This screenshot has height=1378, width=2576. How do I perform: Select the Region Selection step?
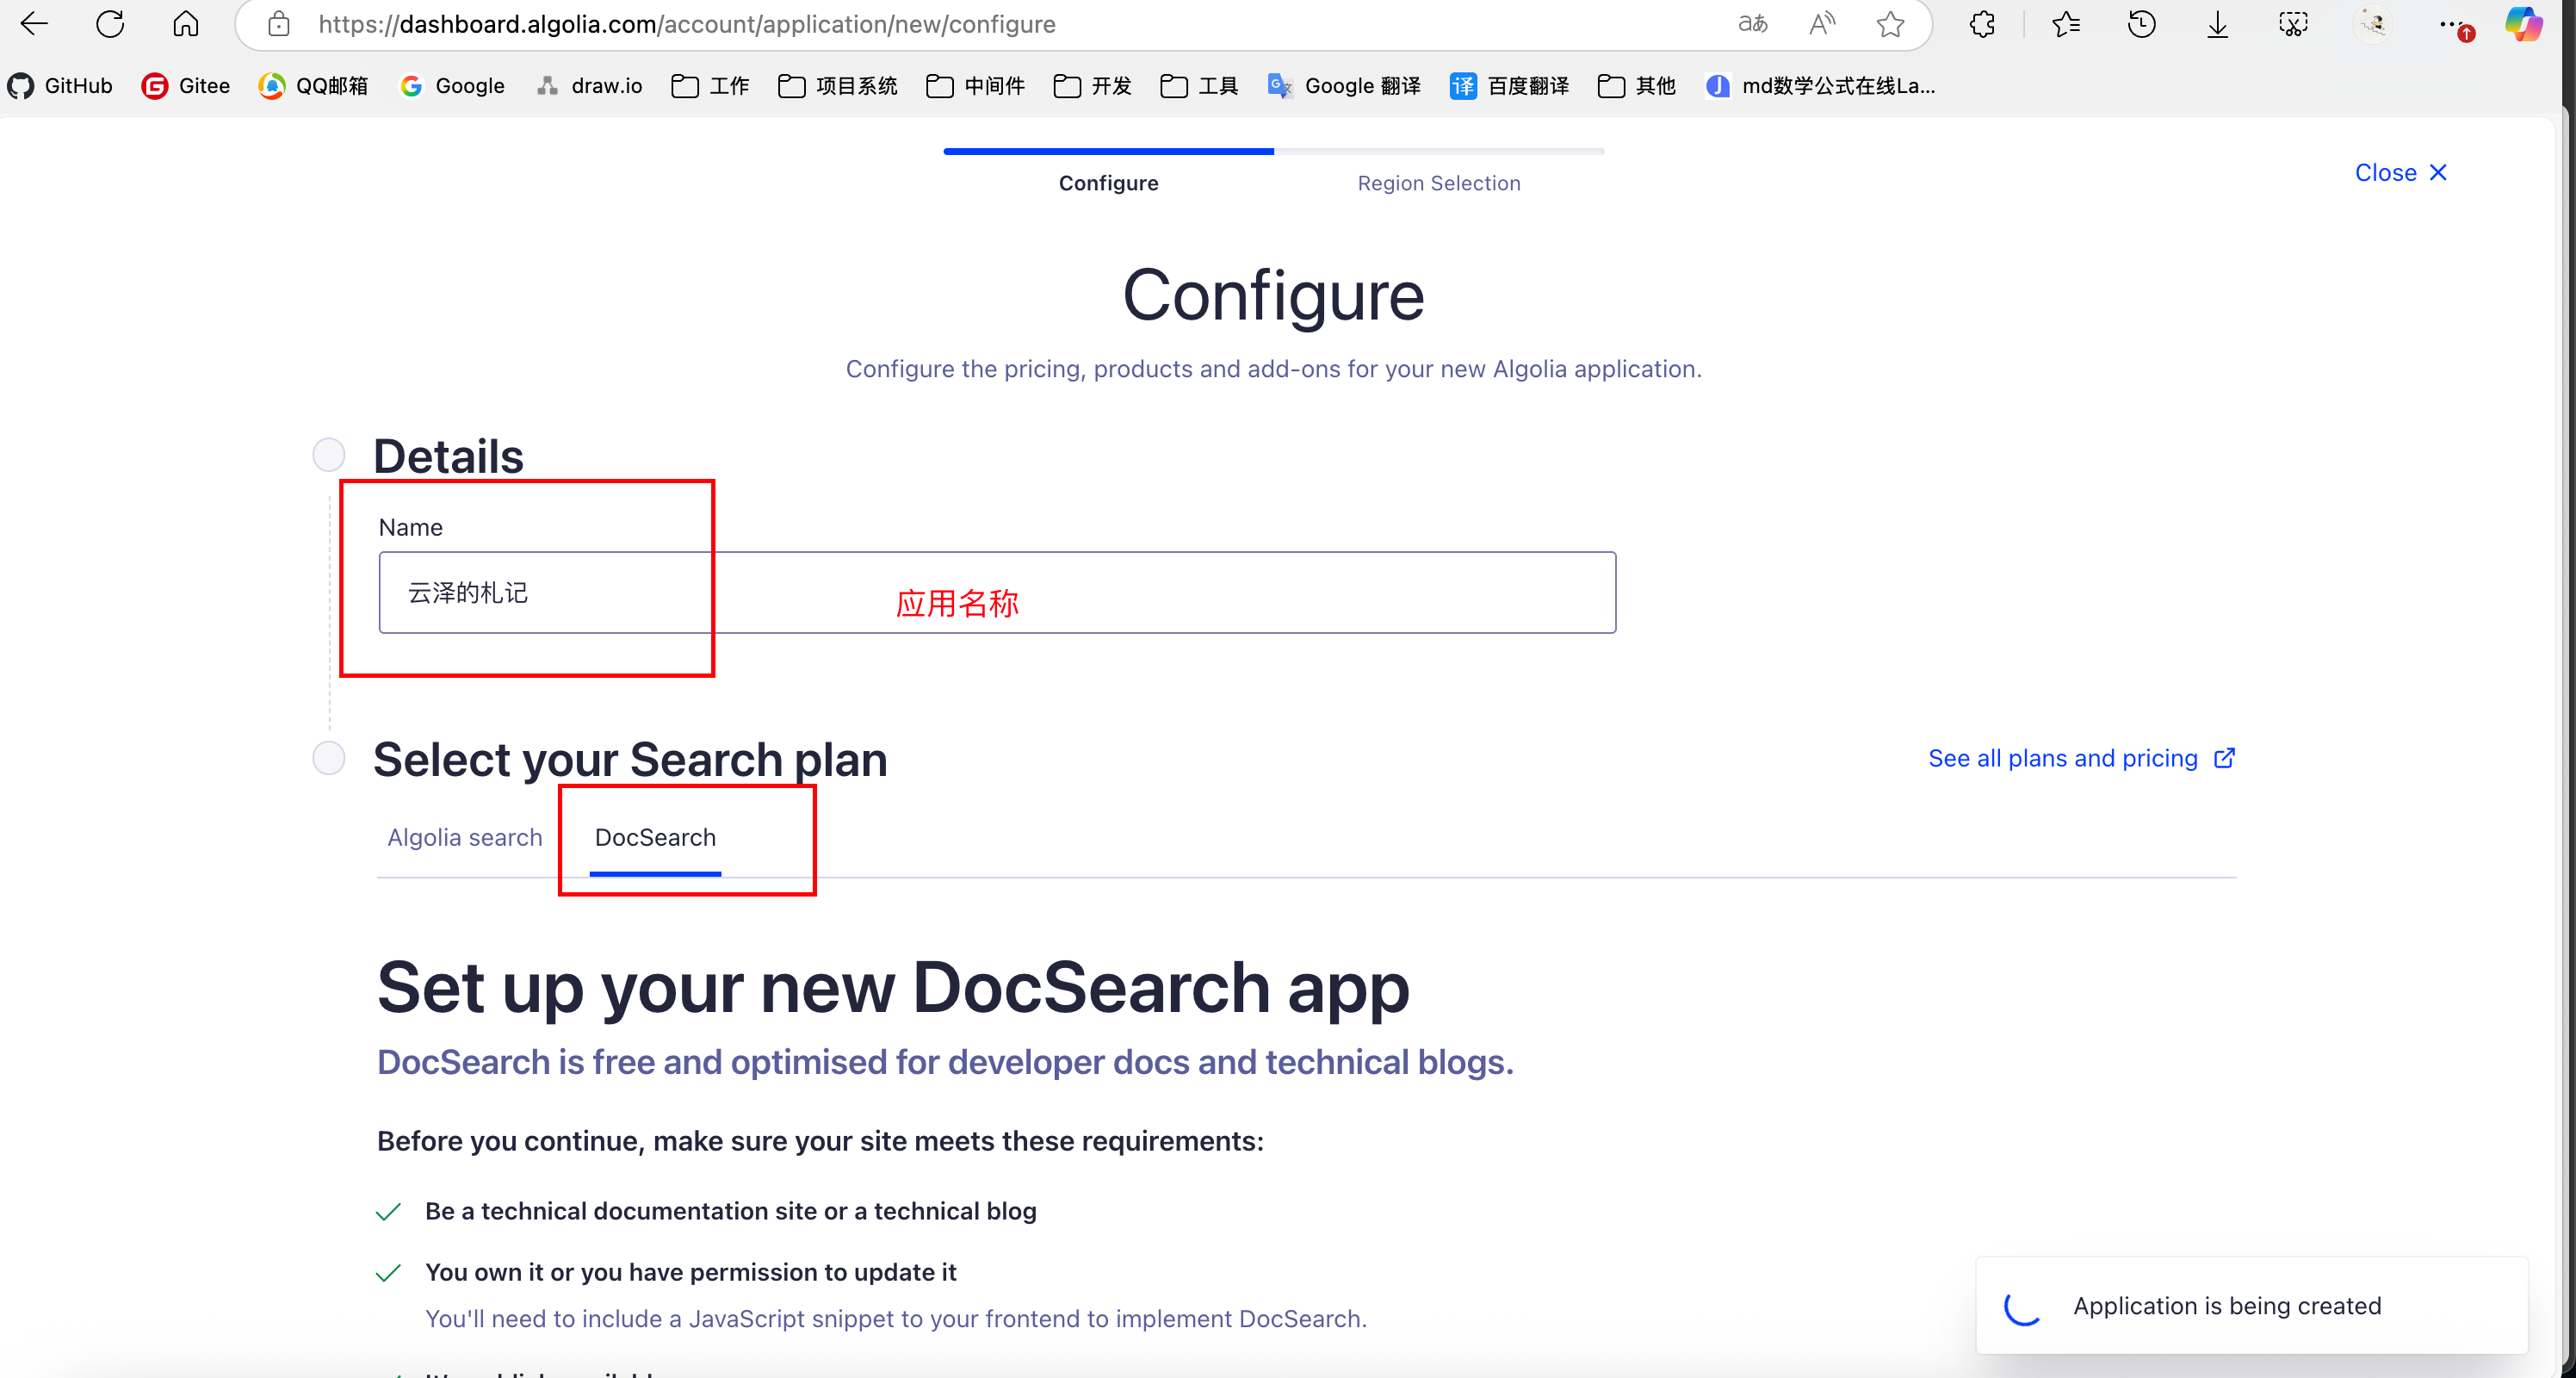(x=1438, y=183)
